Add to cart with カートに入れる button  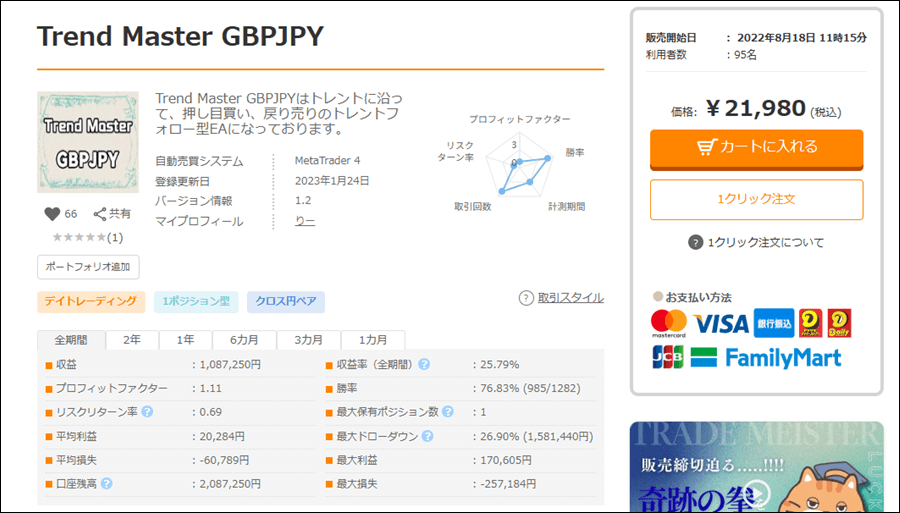tap(756, 147)
